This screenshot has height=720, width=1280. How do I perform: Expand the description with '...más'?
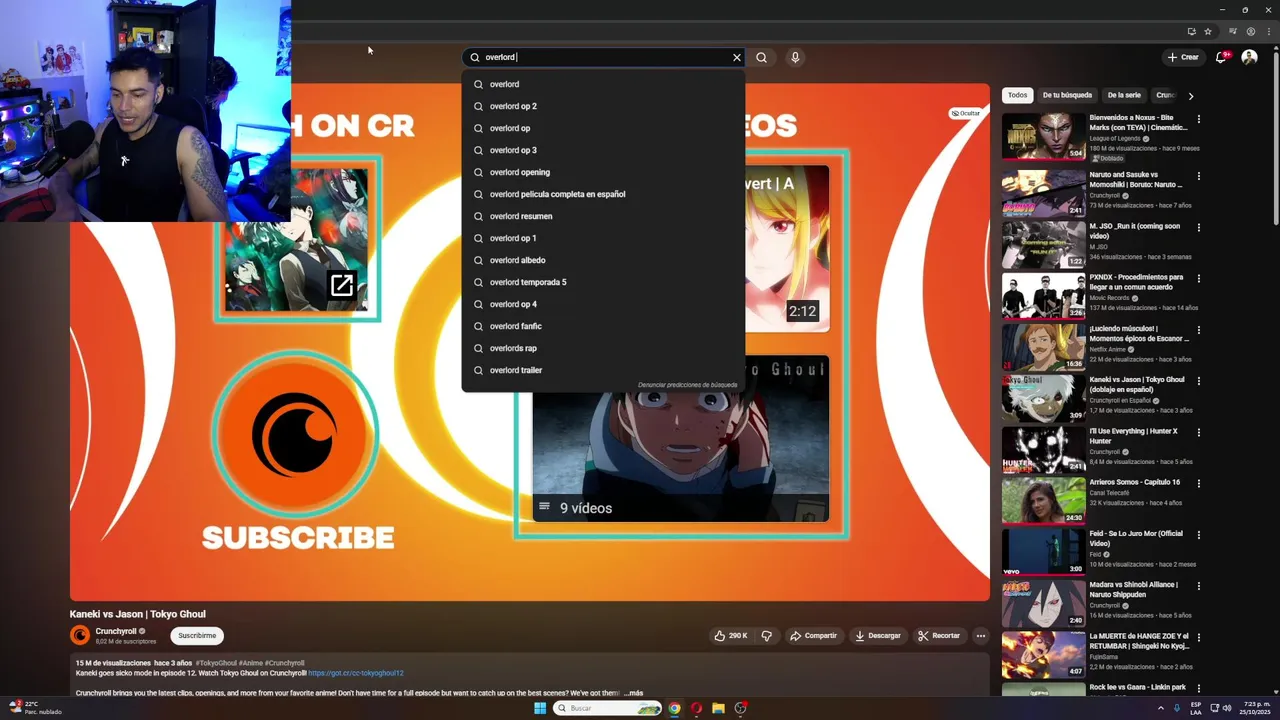[x=634, y=693]
